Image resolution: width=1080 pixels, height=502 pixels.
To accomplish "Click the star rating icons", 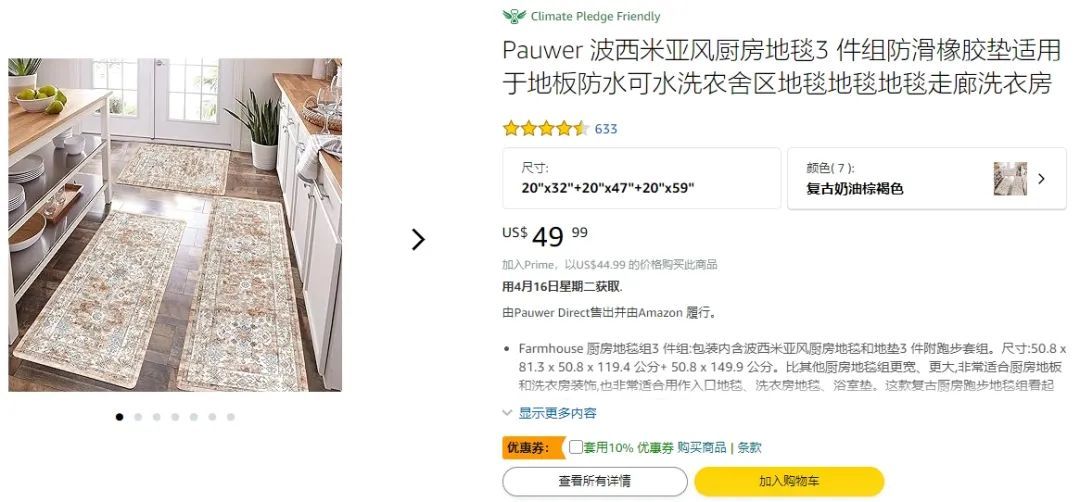I will [546, 129].
